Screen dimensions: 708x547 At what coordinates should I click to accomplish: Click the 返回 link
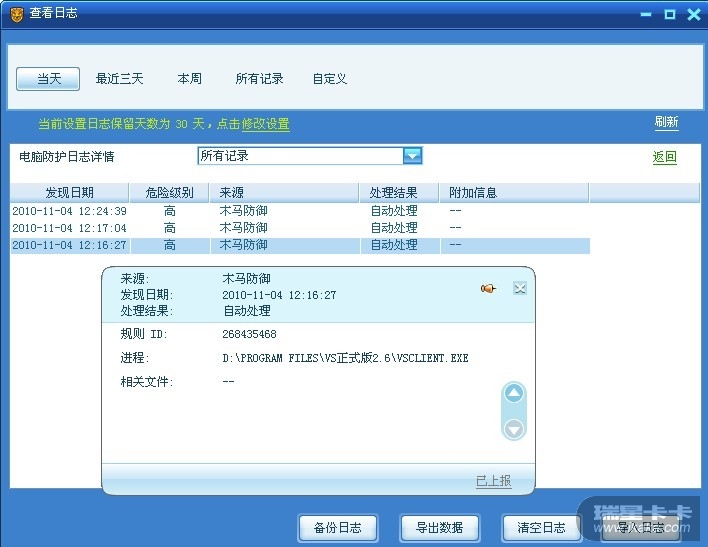pyautogui.click(x=665, y=157)
